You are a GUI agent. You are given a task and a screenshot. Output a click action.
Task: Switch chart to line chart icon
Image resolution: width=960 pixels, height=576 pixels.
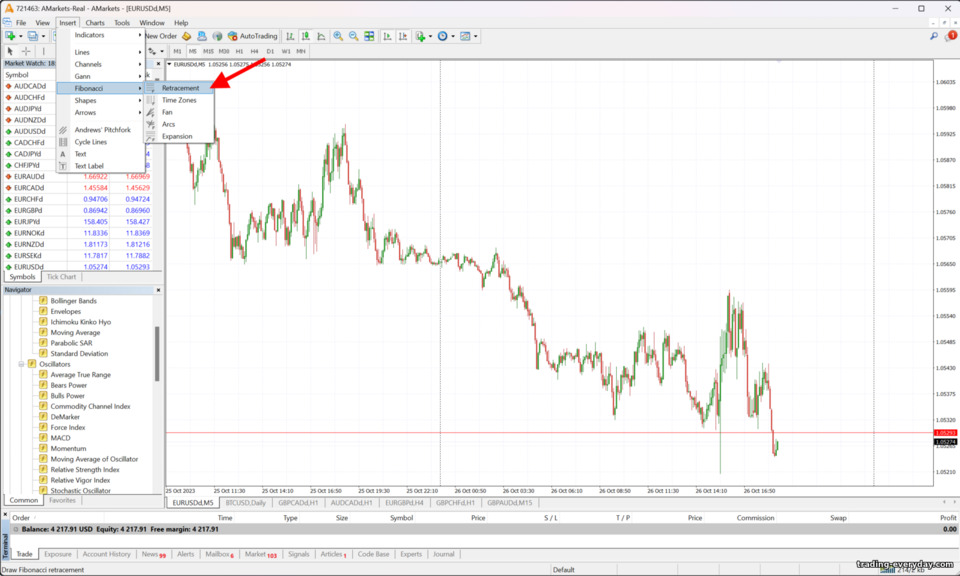pos(321,36)
